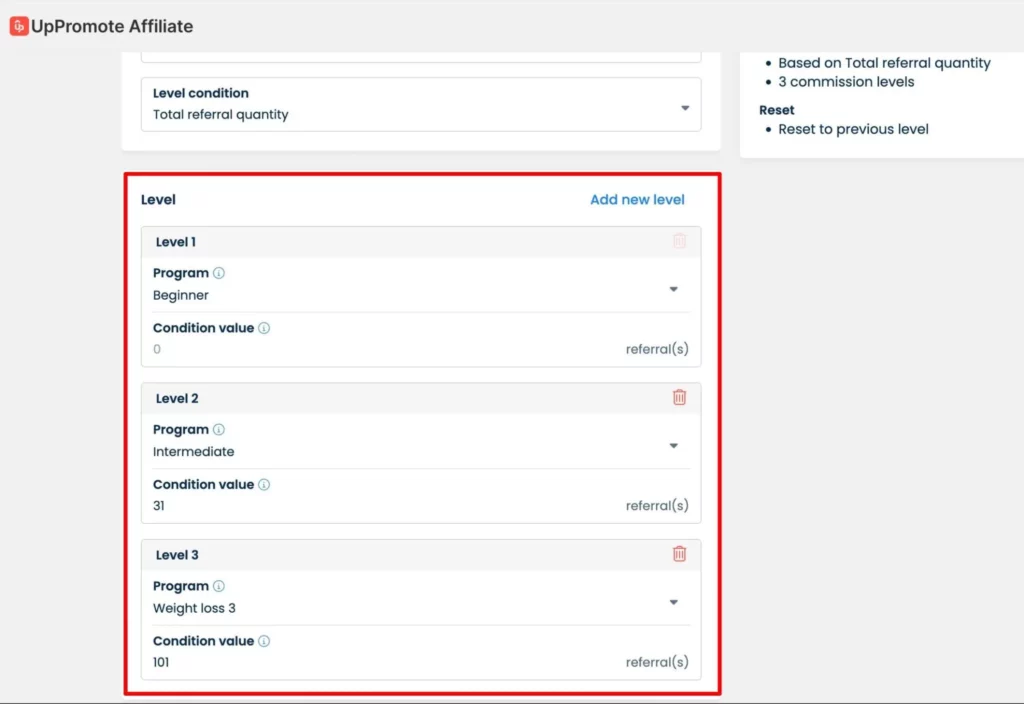Delete Level 1 with trash icon
1024x704 pixels.
[679, 241]
